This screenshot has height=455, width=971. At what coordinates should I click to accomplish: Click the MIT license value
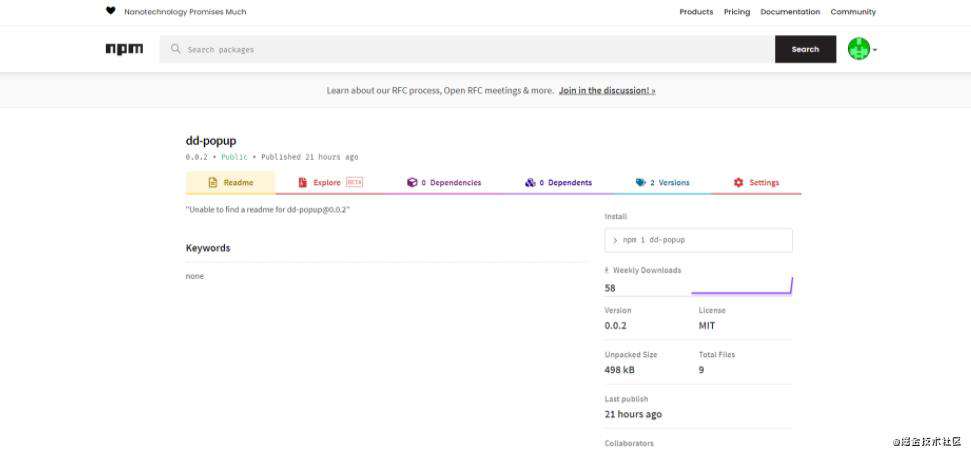click(x=707, y=326)
